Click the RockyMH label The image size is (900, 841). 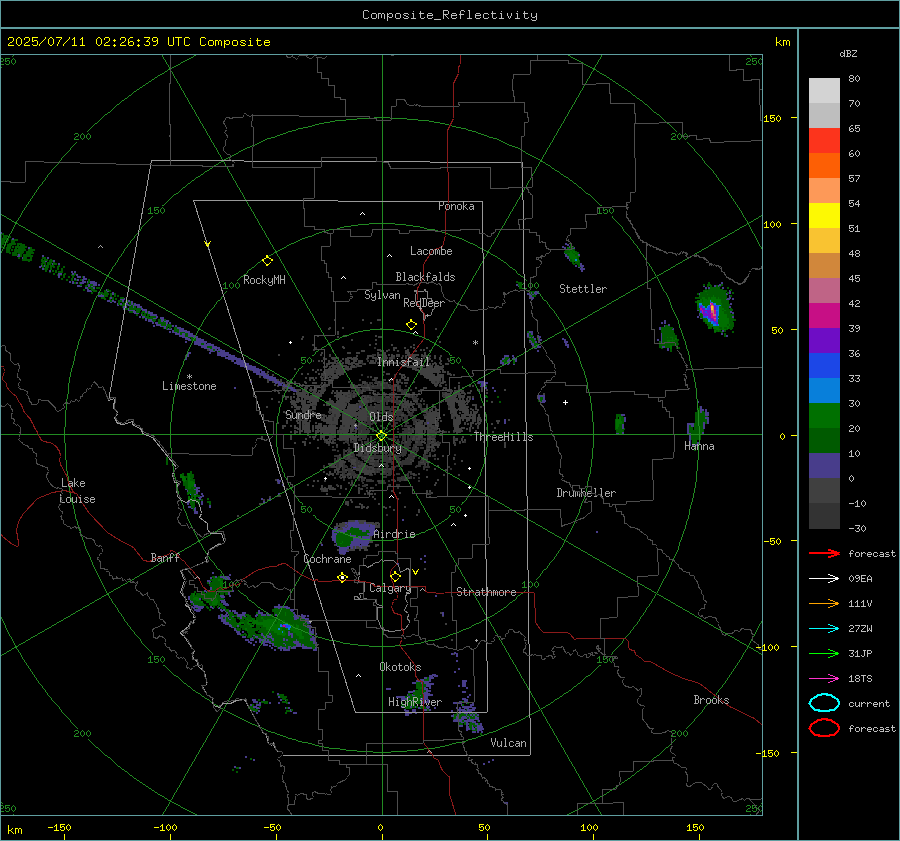click(264, 280)
